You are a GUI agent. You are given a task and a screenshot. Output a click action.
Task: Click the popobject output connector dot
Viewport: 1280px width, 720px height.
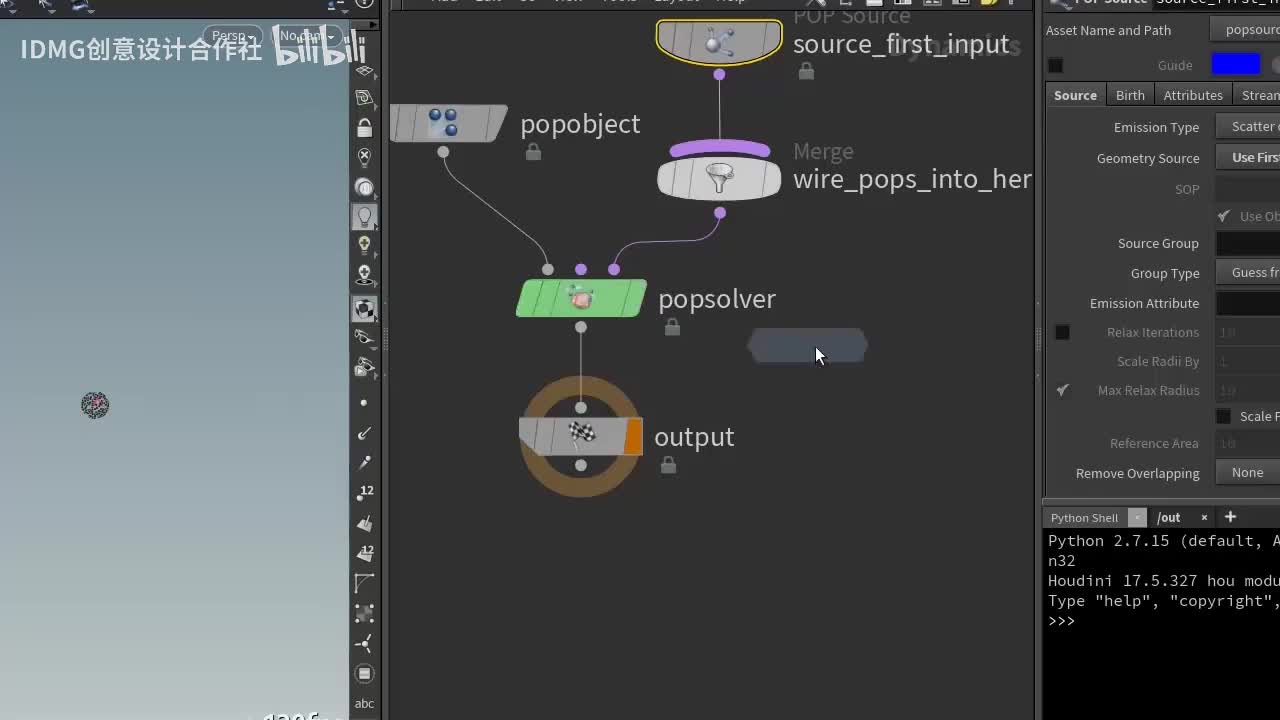pos(443,152)
